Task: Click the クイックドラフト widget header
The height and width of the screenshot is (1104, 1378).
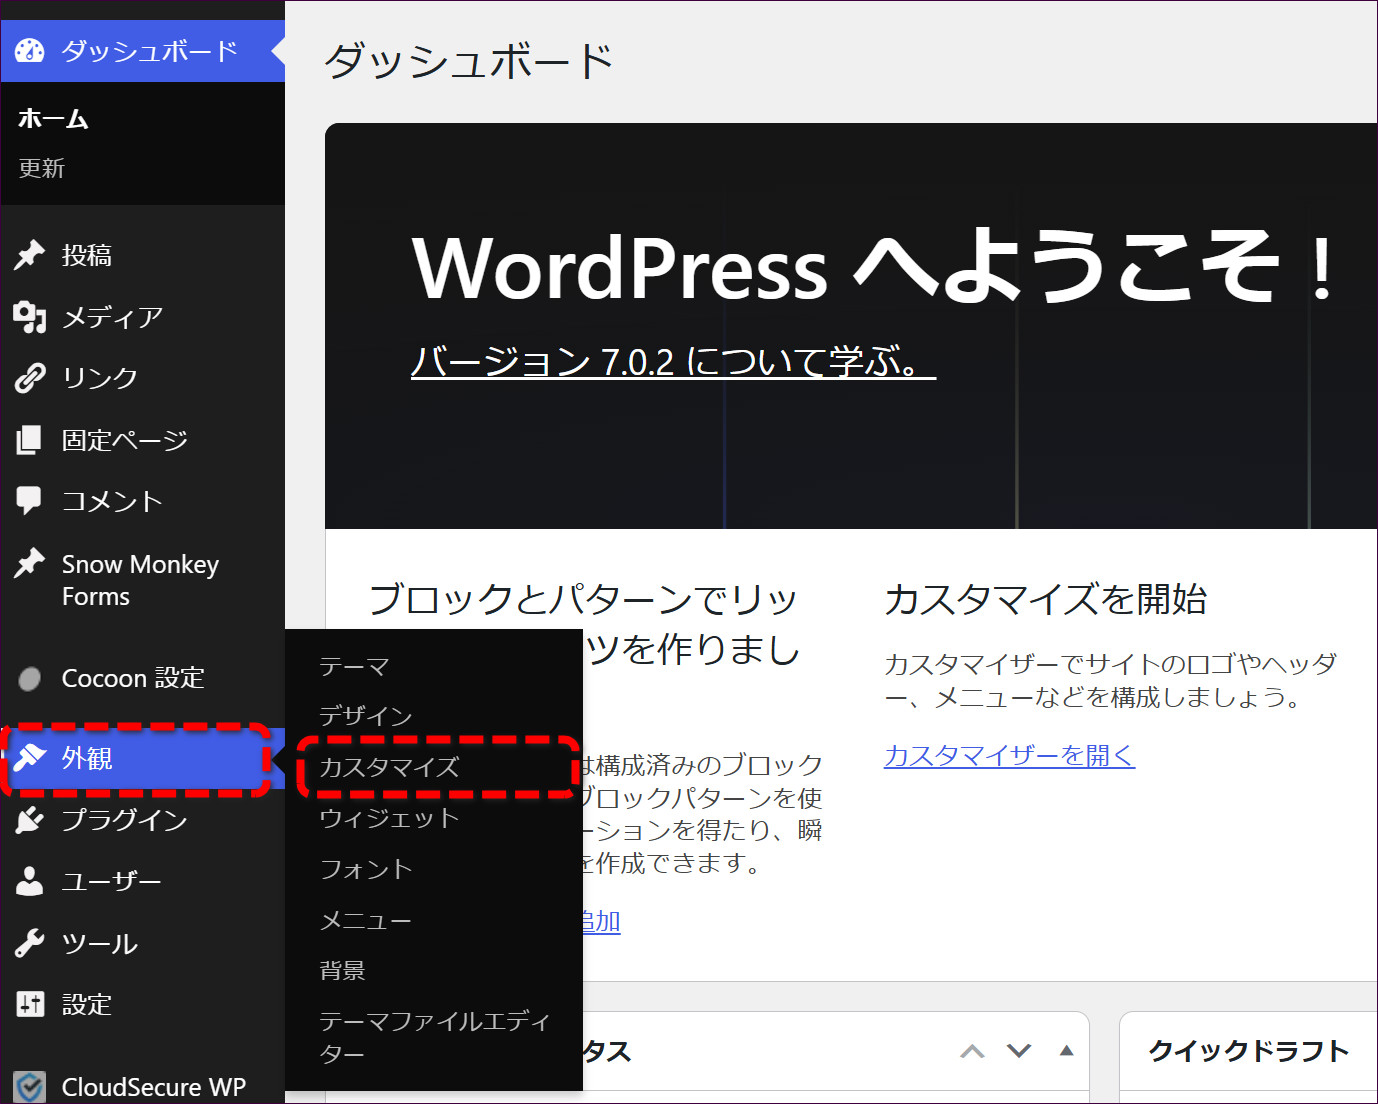Action: [x=1248, y=1051]
